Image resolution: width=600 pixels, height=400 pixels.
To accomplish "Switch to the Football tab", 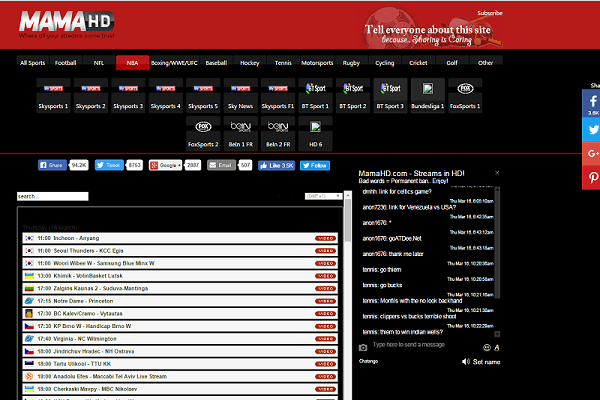I will [65, 63].
